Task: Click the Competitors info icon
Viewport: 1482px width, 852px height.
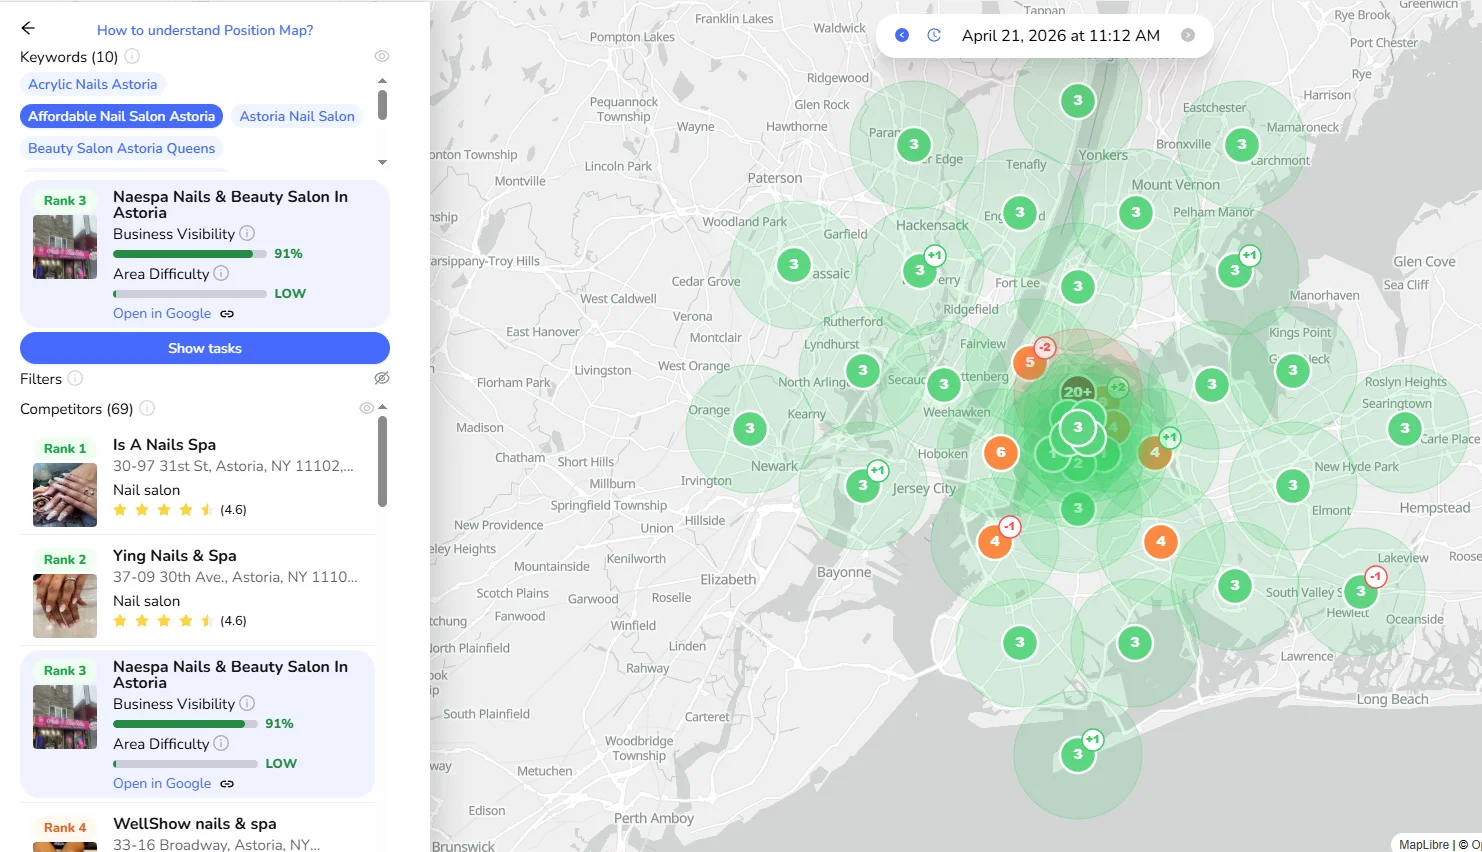Action: tap(147, 409)
